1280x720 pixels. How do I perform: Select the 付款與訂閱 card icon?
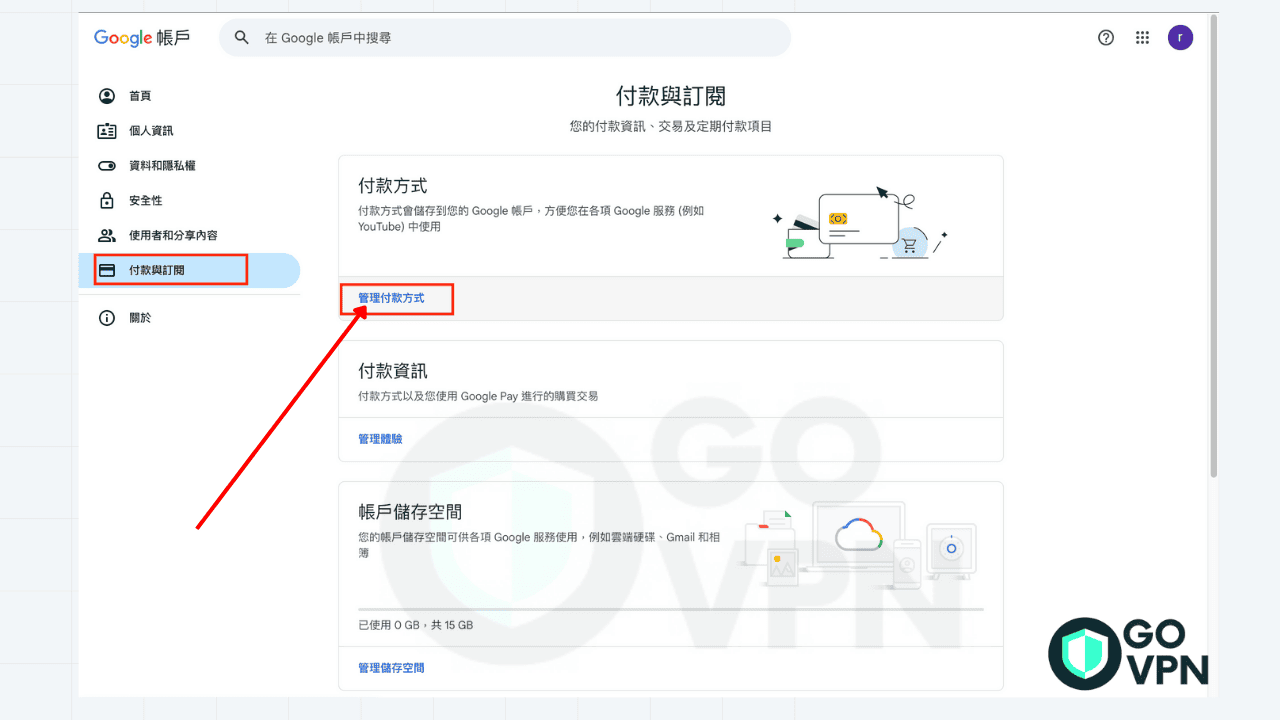107,269
